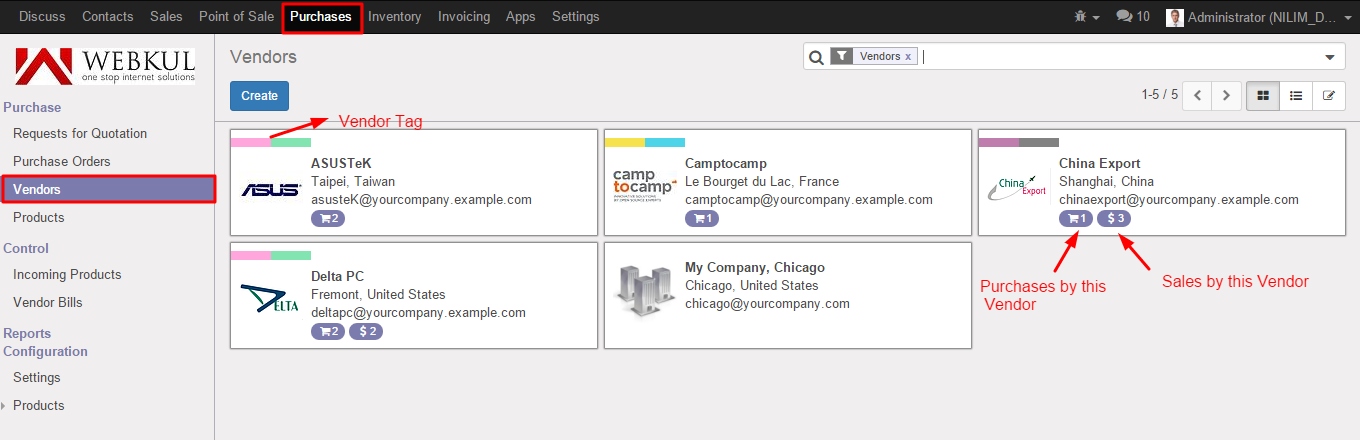Screen dimensions: 1360x440
Task: Open the Point of Sale menu
Action: [x=236, y=17]
